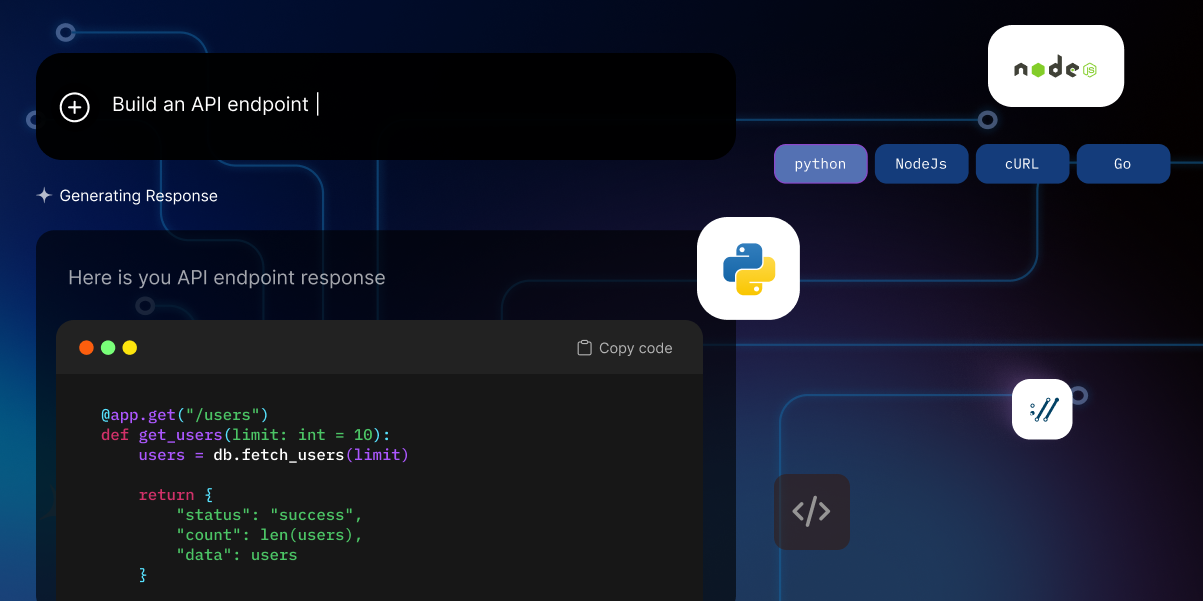Click the sparkle icon beside Generating Response

tap(44, 196)
